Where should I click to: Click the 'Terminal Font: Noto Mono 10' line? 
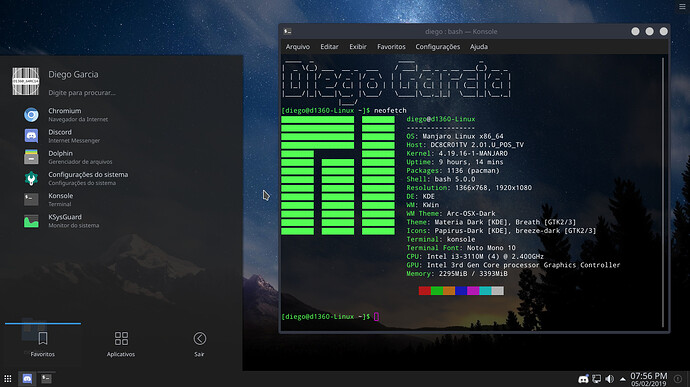click(461, 248)
